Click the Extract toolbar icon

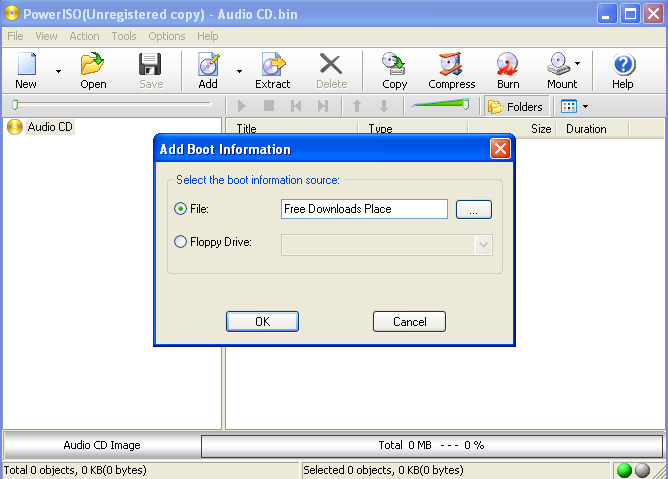273,70
